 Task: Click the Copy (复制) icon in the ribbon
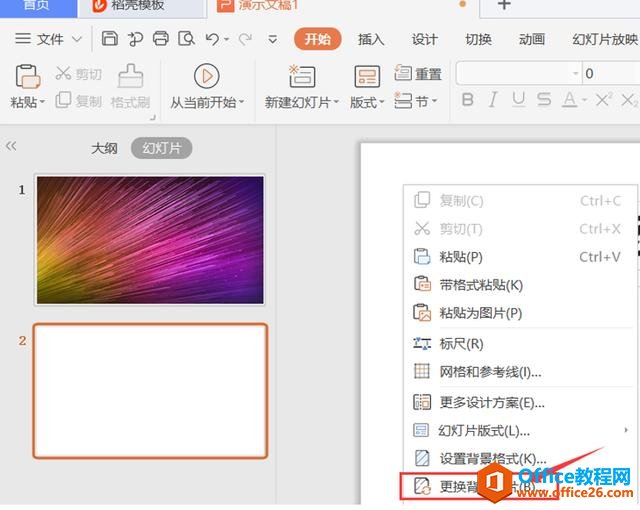coord(63,100)
